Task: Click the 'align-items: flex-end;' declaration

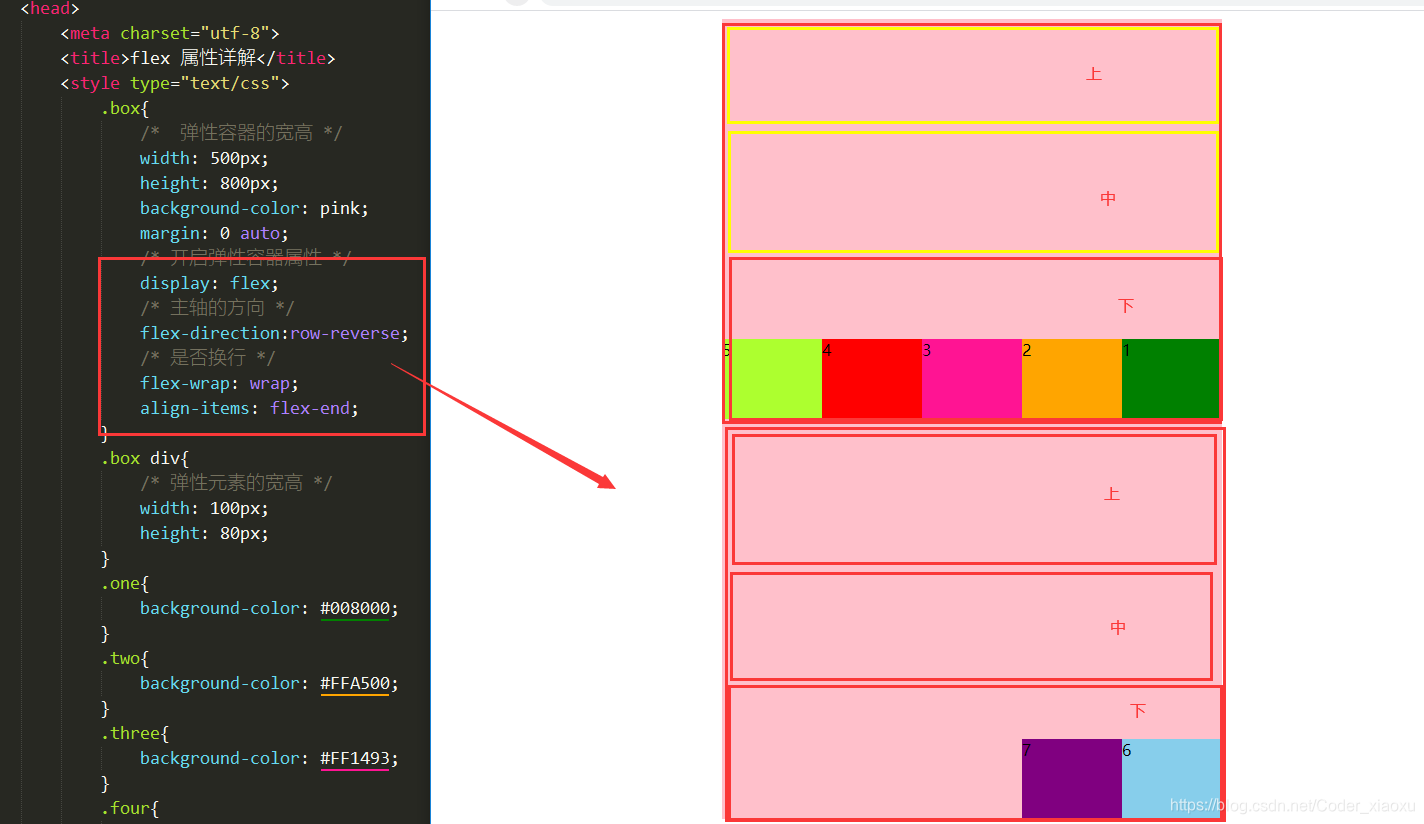Action: 250,408
